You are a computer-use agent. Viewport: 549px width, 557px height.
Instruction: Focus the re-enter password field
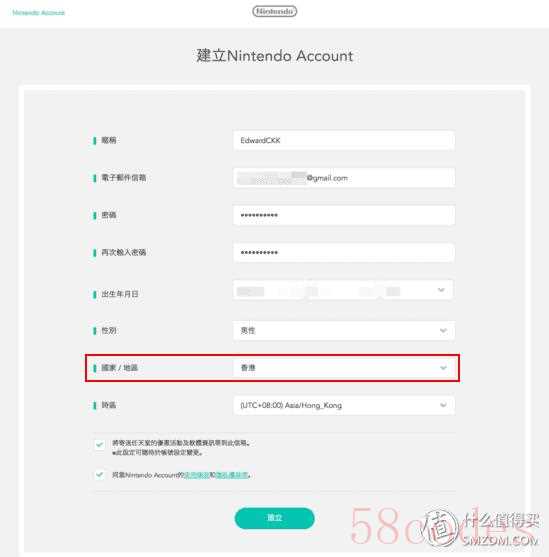click(344, 252)
